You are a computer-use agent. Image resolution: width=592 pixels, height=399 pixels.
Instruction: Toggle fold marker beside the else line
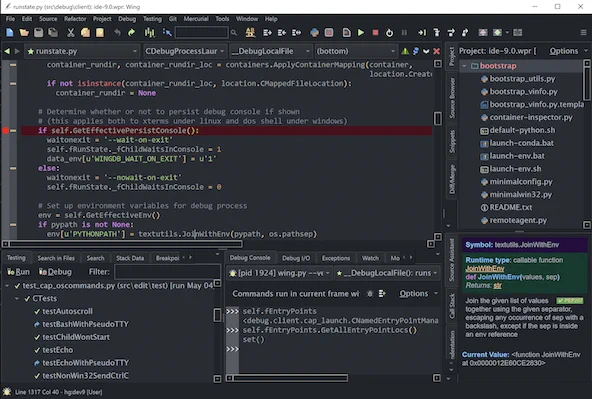click(x=13, y=168)
